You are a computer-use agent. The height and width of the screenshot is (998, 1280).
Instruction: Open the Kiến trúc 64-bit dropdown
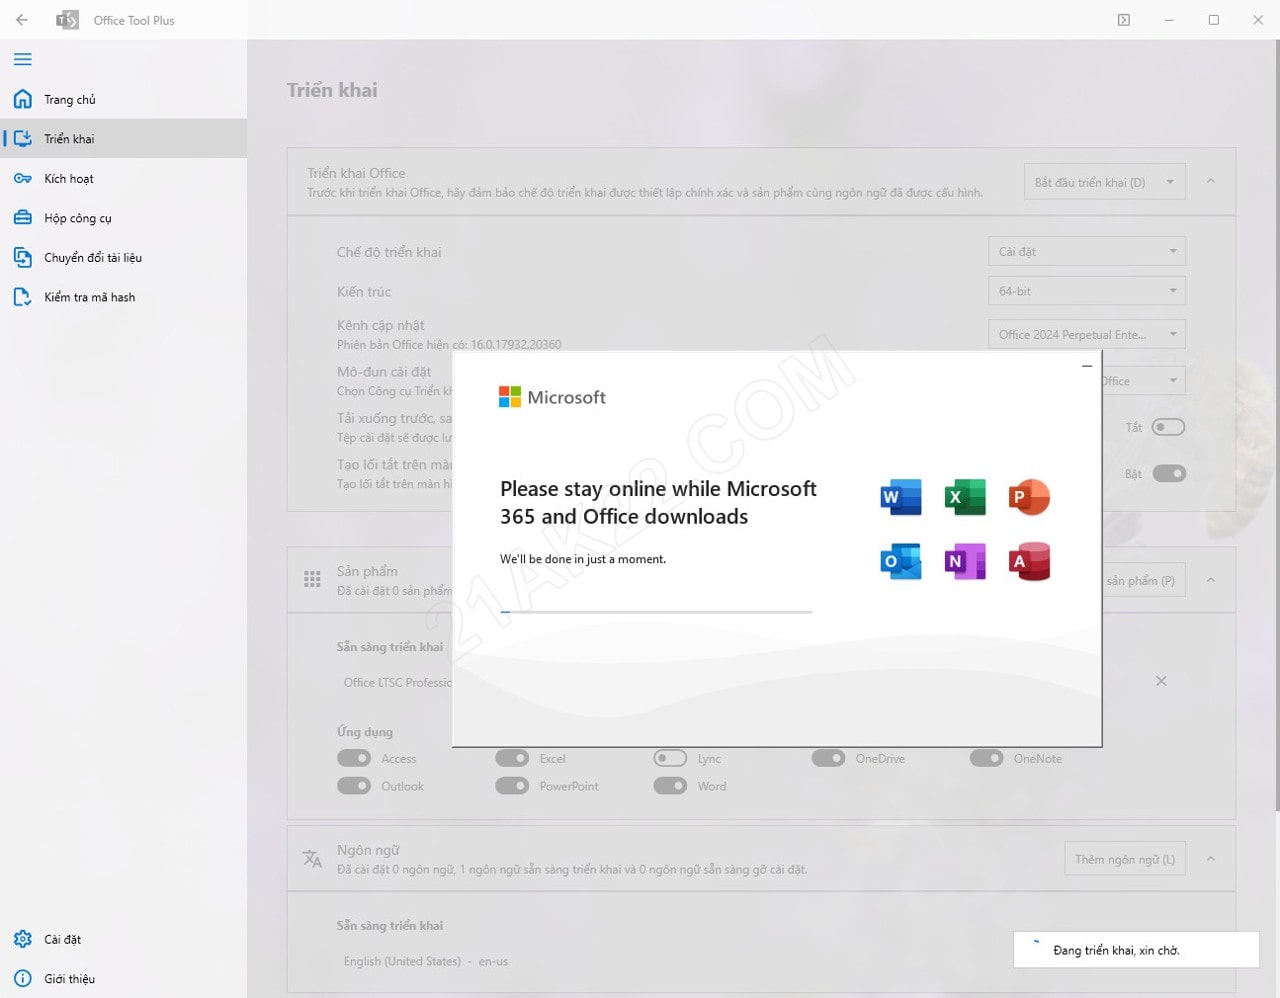[1087, 291]
